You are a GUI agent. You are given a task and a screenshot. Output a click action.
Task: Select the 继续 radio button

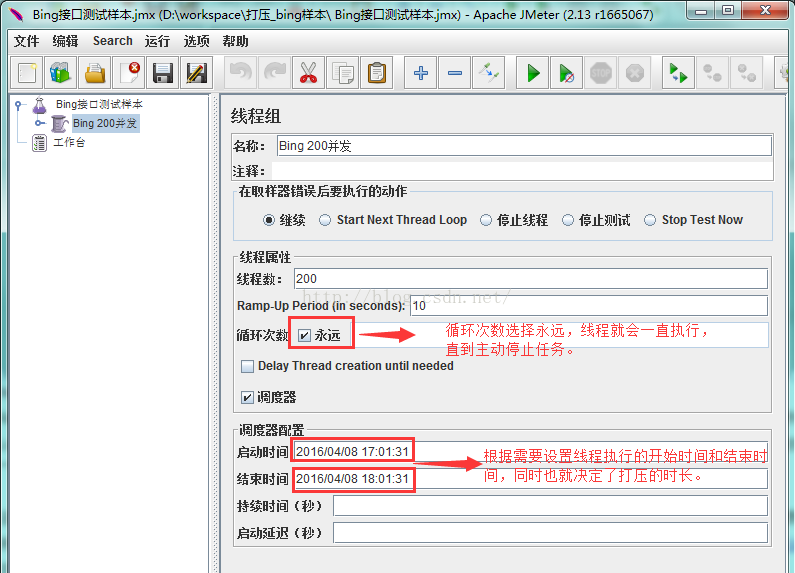click(x=269, y=220)
